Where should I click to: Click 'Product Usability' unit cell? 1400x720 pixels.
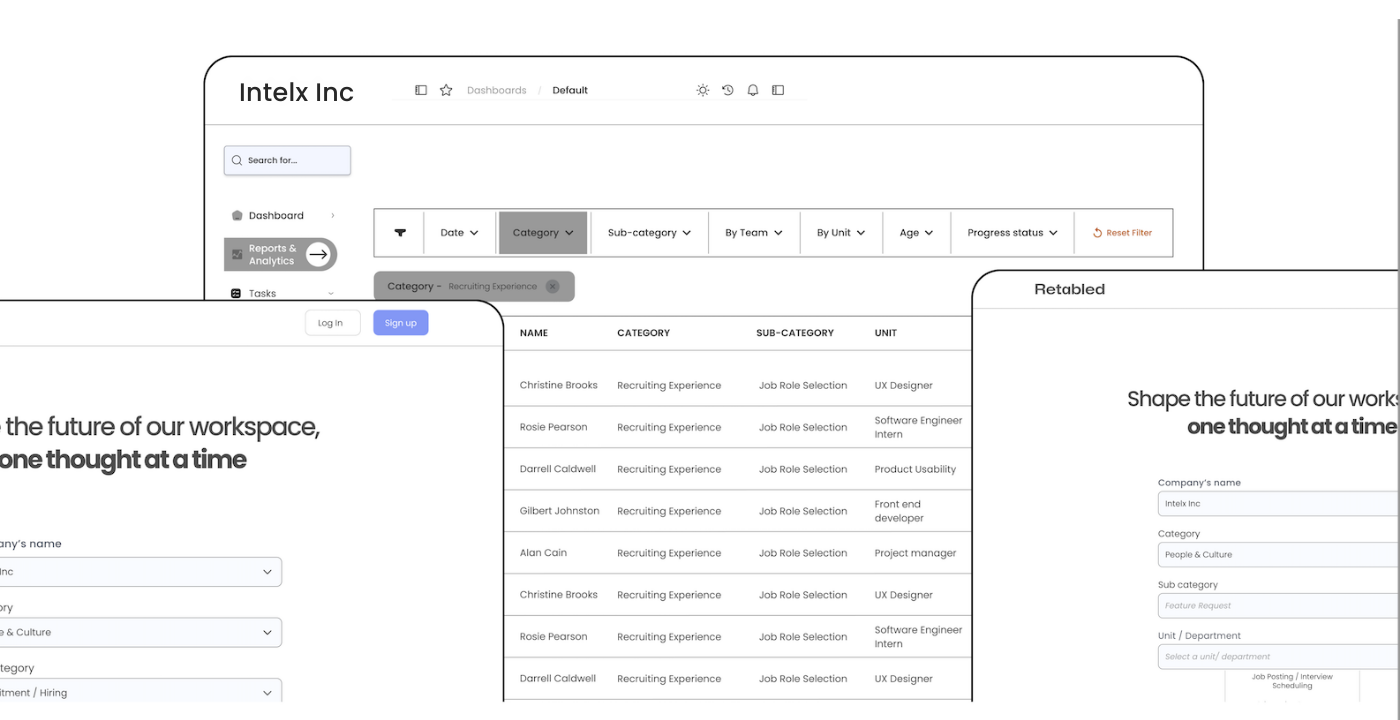click(x=915, y=469)
